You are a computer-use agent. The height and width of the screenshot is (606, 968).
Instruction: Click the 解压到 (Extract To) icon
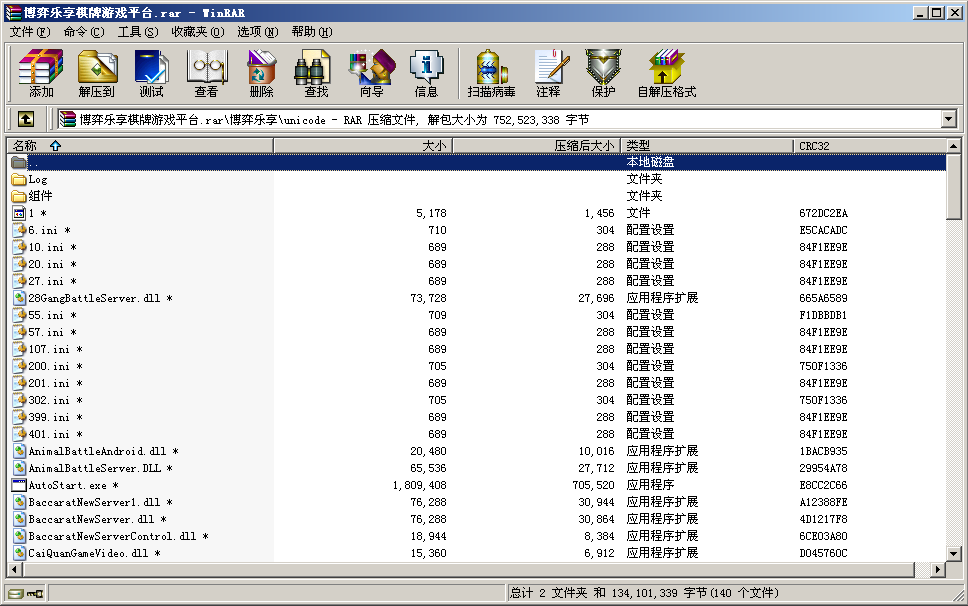97,73
